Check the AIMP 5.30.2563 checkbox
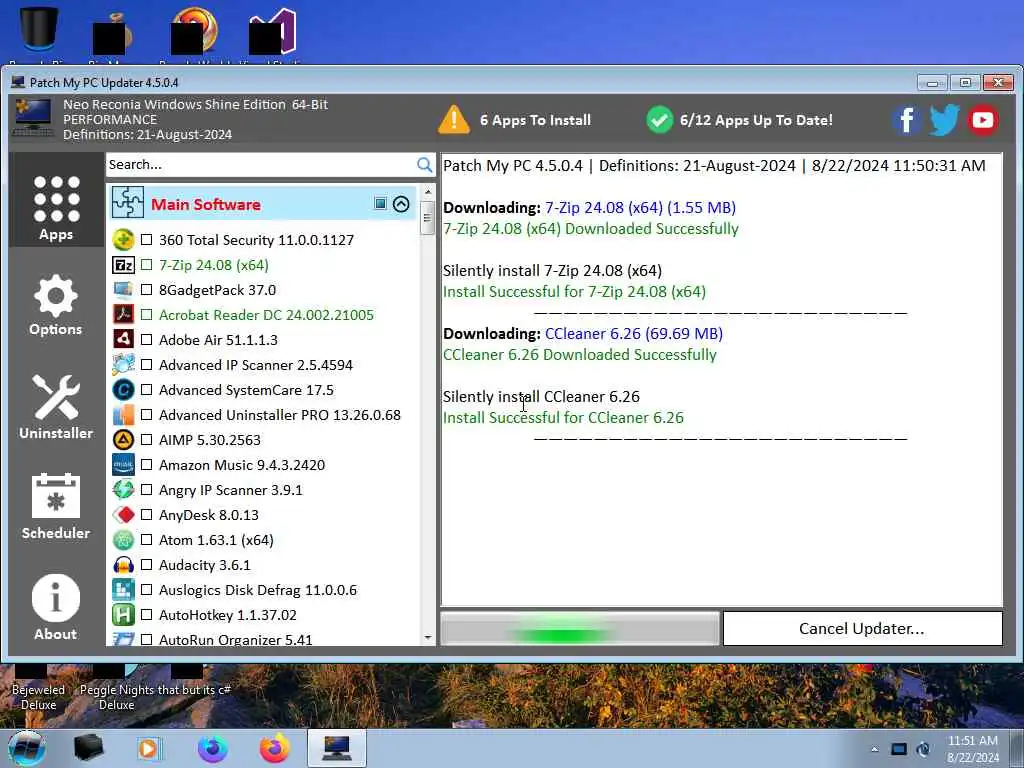The width and height of the screenshot is (1024, 768). tap(147, 440)
